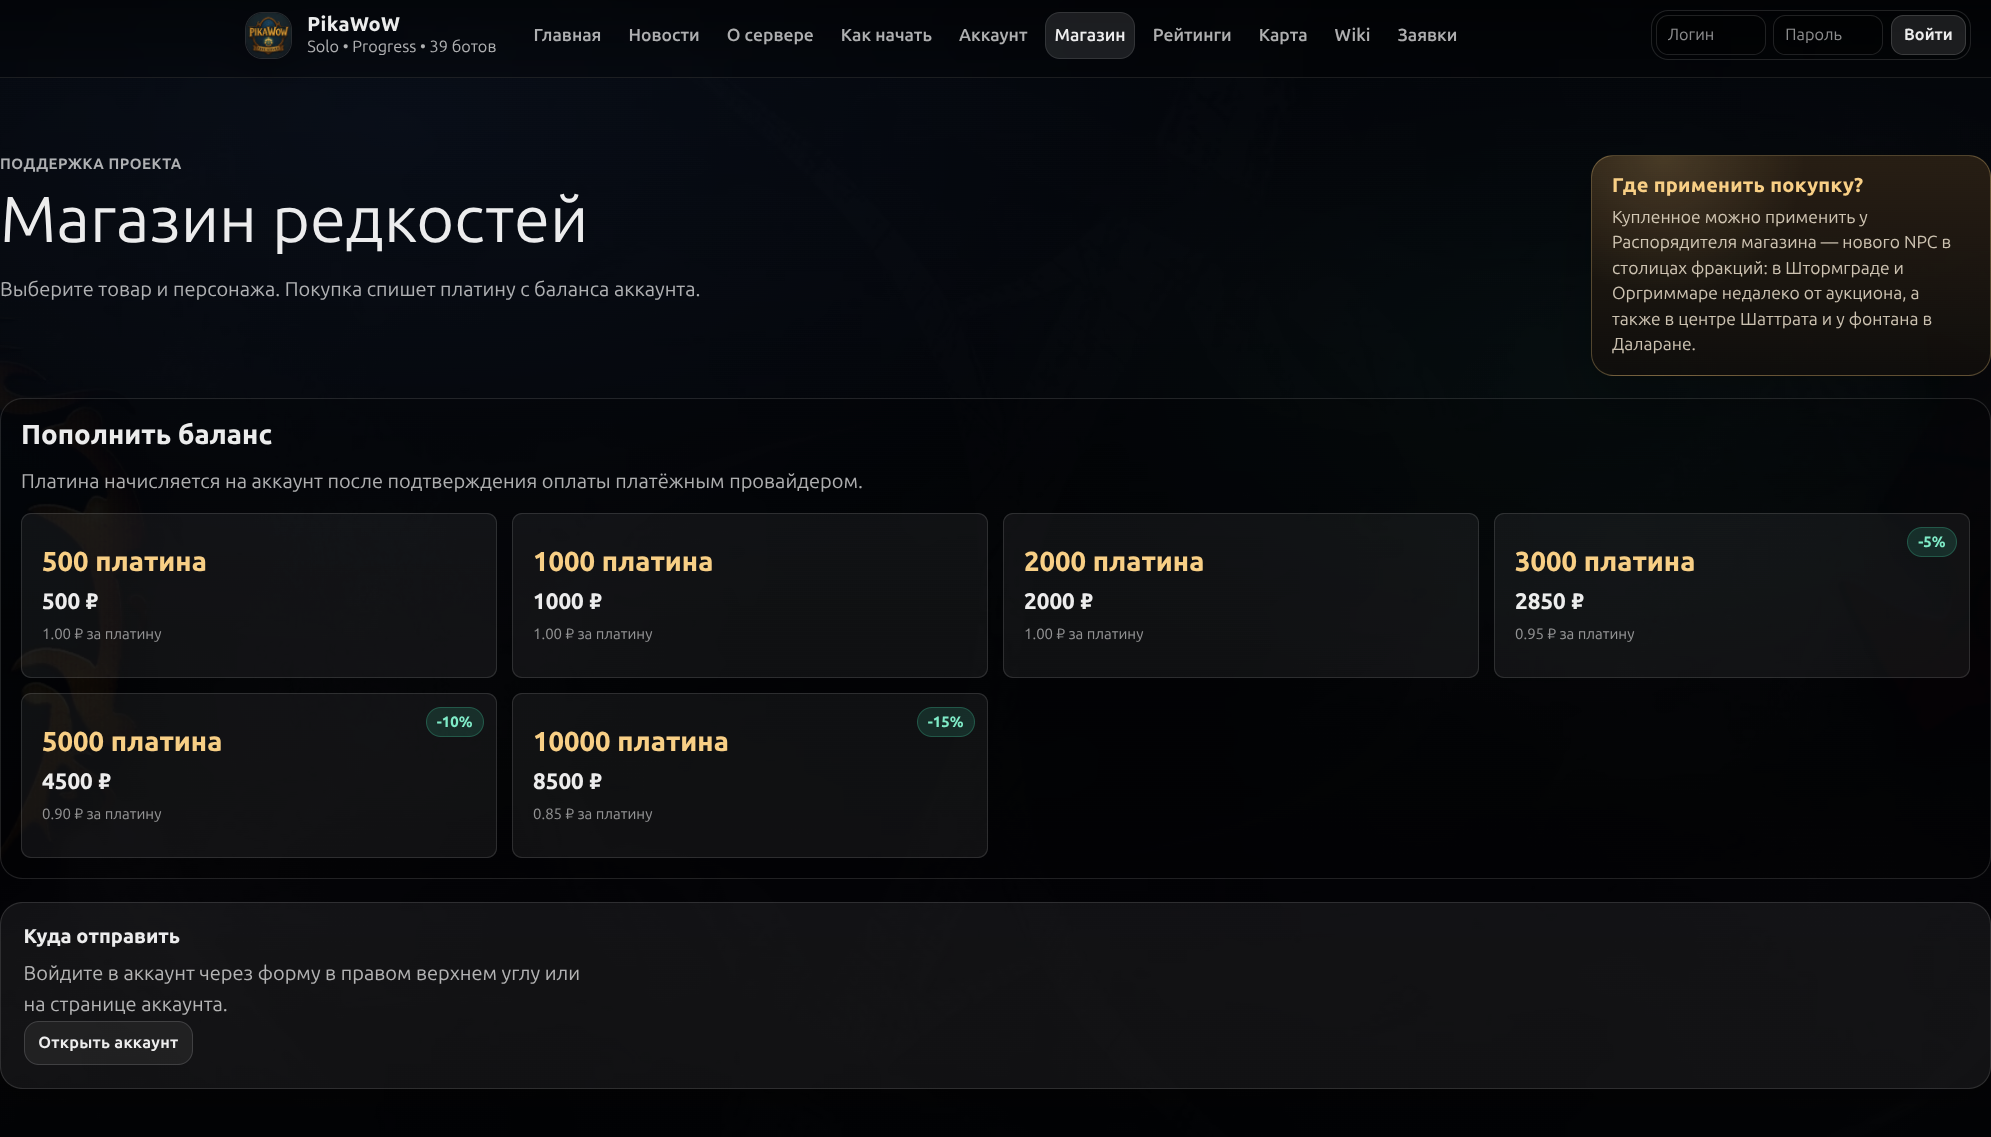Image resolution: width=1991 pixels, height=1137 pixels.
Task: Select the 3000 платина discounted package
Action: [x=1732, y=596]
